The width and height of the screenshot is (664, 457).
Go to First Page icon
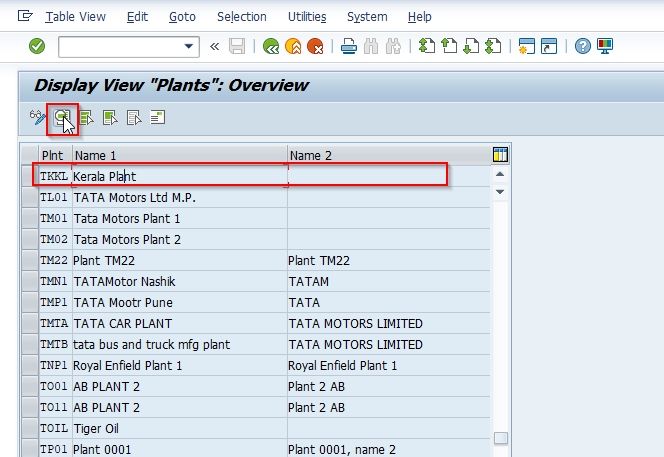click(427, 46)
